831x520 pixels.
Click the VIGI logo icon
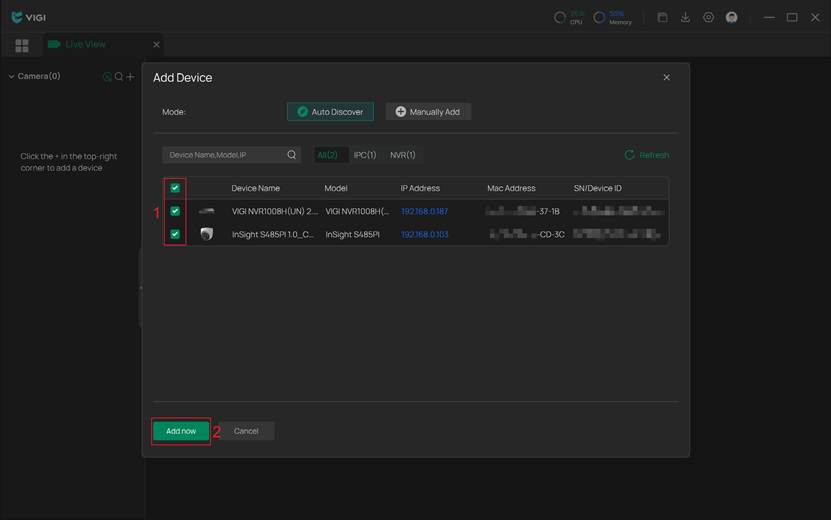17,17
